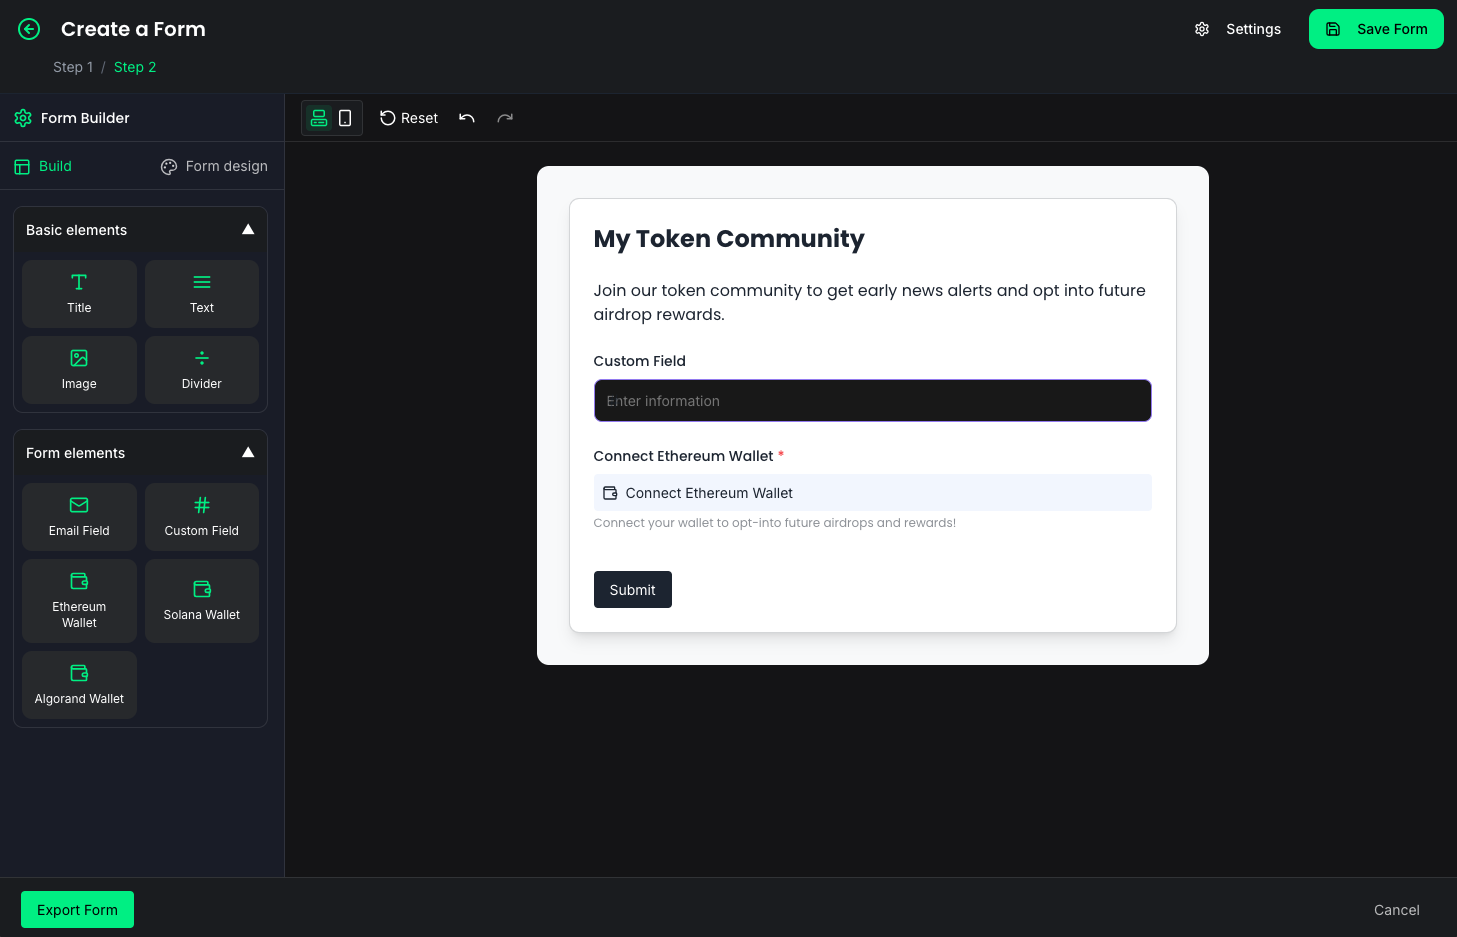Click Export Form
This screenshot has width=1457, height=937.
(77, 909)
